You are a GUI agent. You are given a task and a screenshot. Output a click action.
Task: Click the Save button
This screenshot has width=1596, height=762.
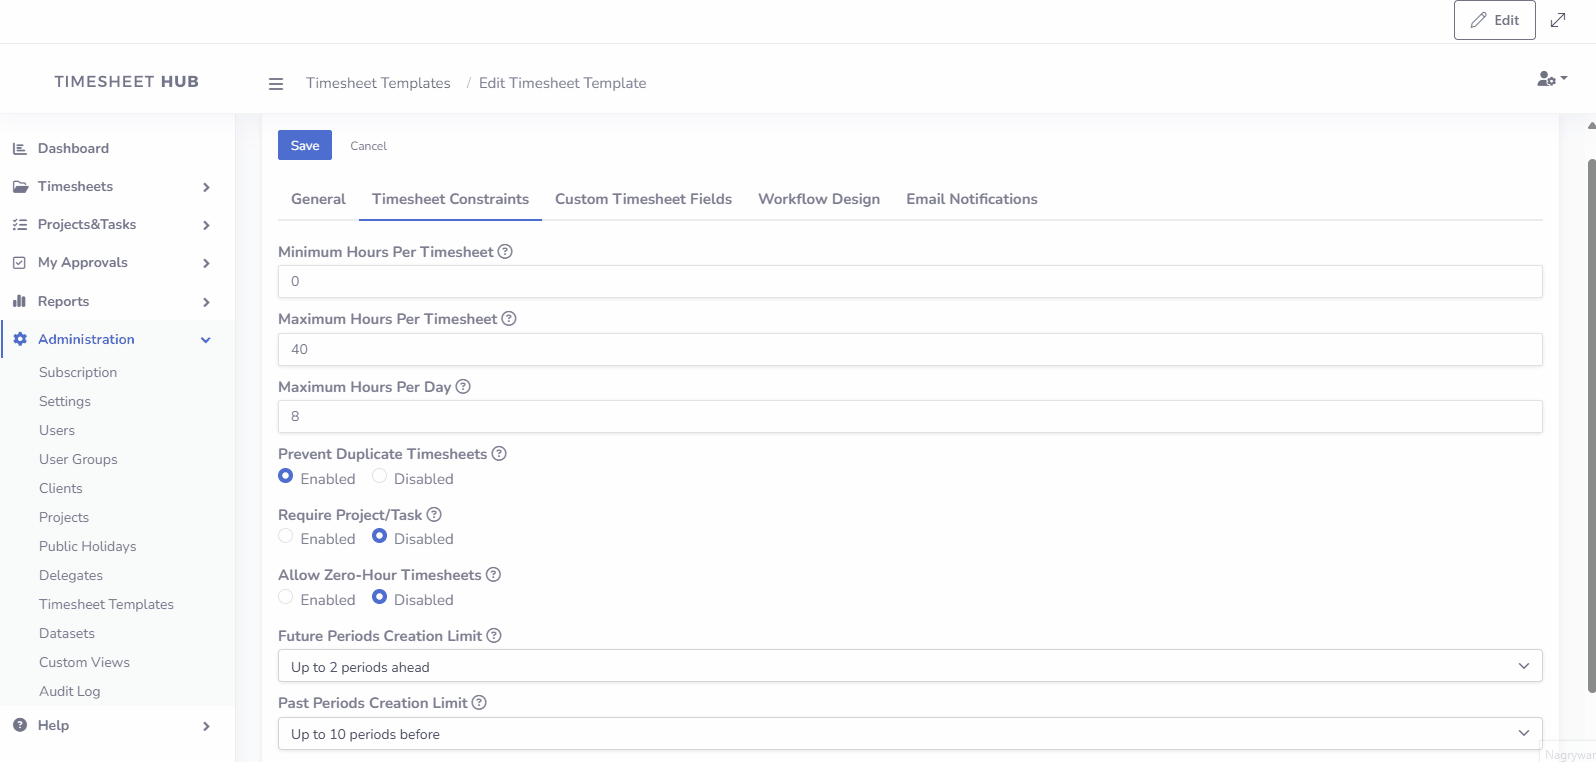pyautogui.click(x=304, y=145)
